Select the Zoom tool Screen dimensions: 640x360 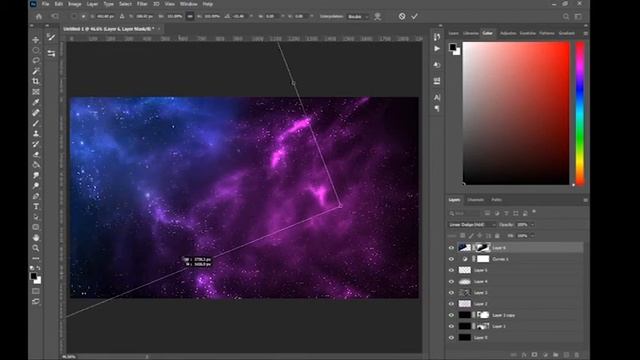pos(36,248)
